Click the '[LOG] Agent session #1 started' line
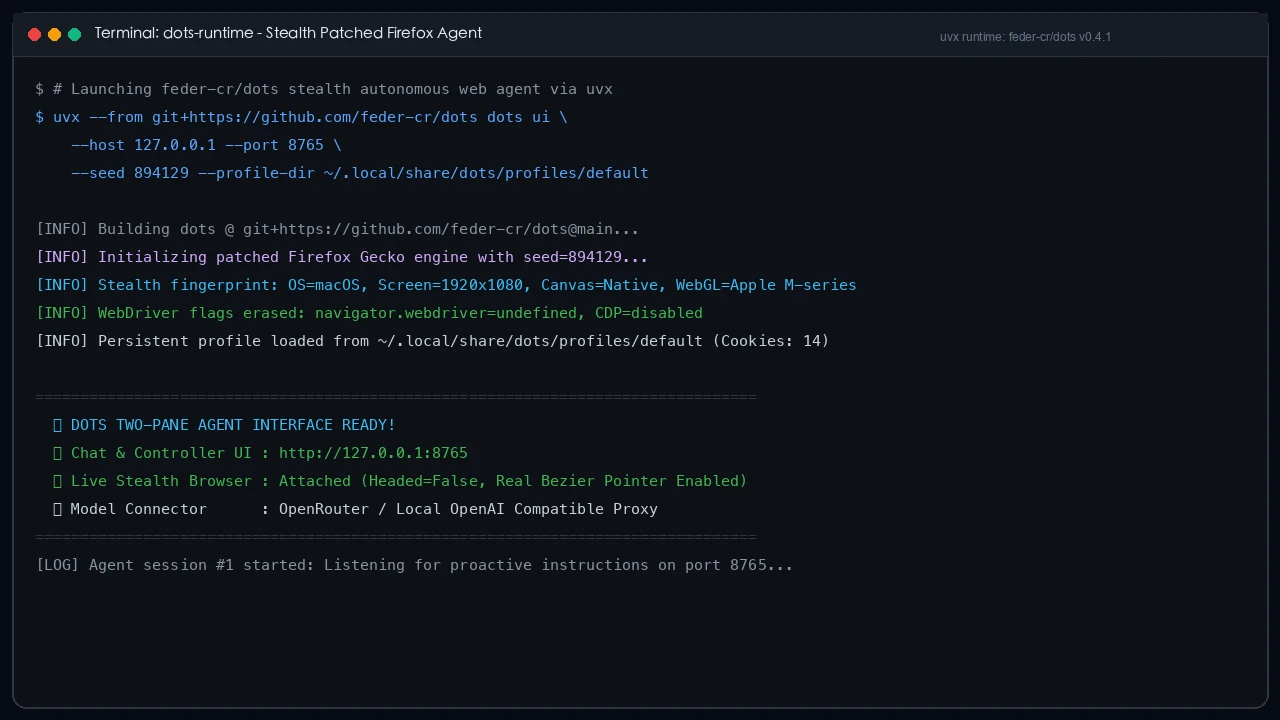 tap(414, 565)
